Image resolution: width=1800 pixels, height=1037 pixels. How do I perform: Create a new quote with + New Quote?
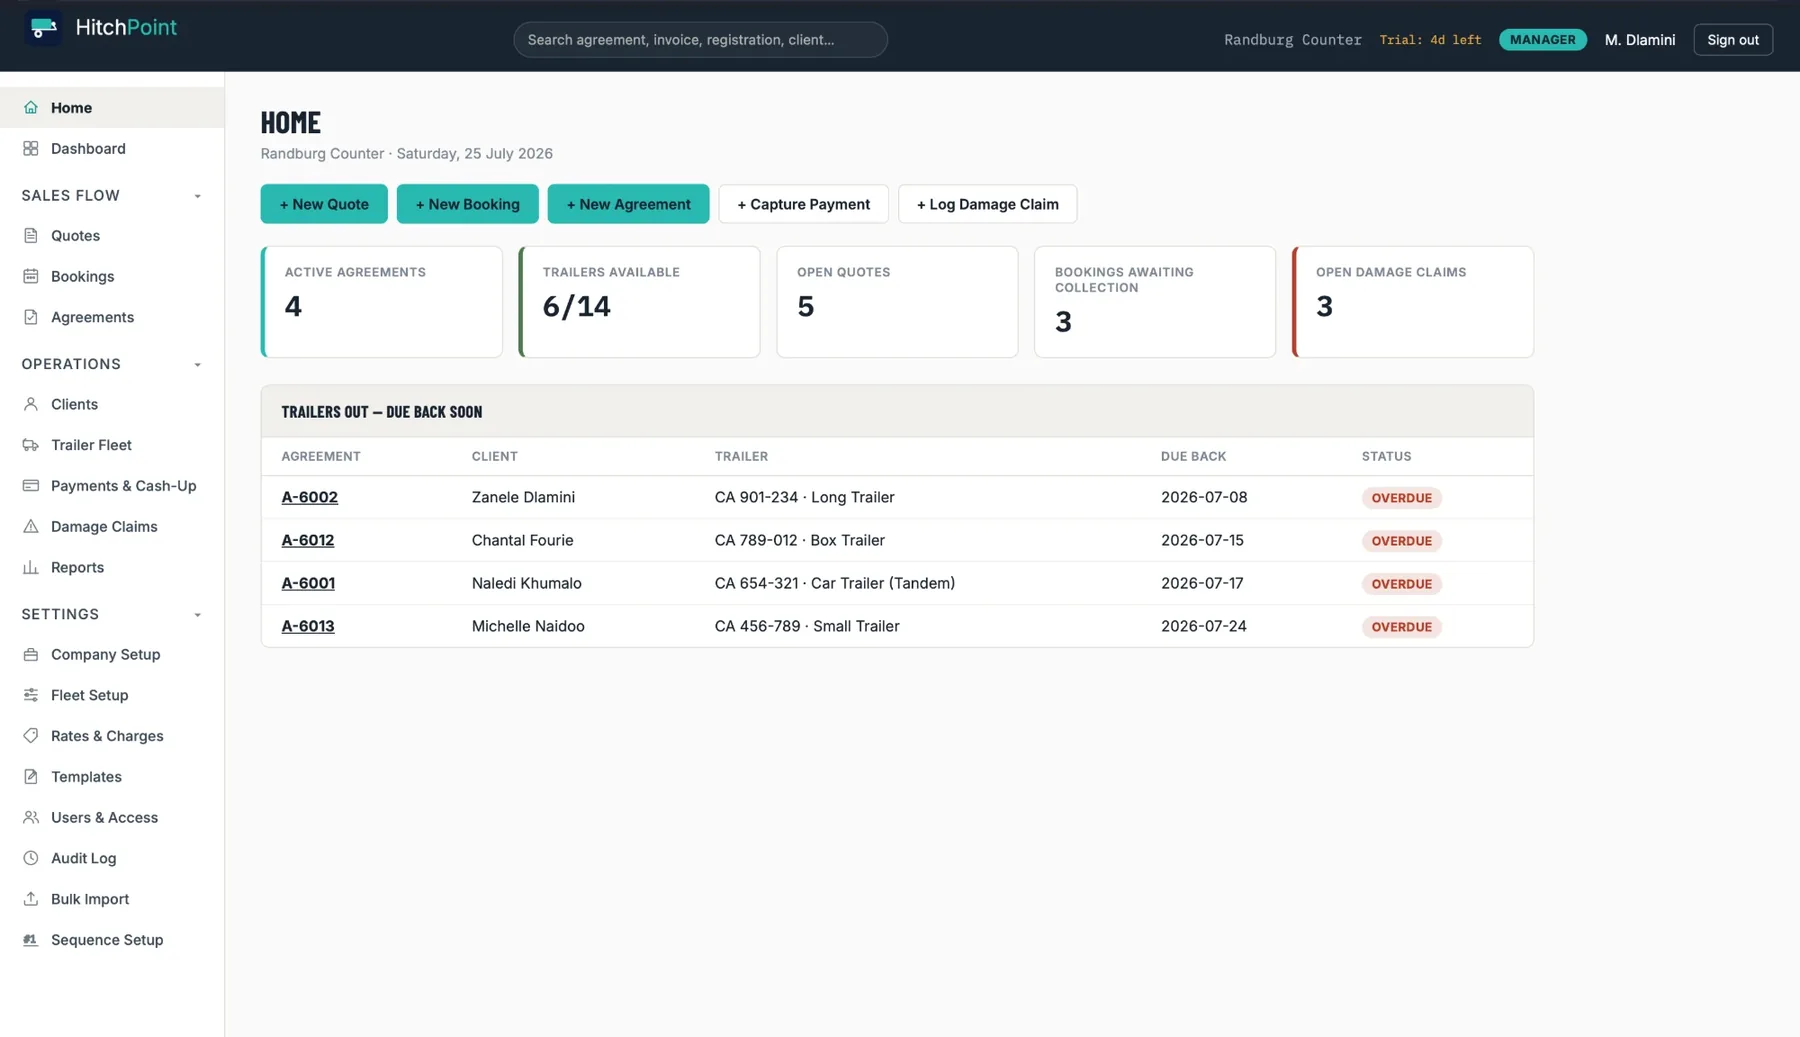click(x=324, y=204)
